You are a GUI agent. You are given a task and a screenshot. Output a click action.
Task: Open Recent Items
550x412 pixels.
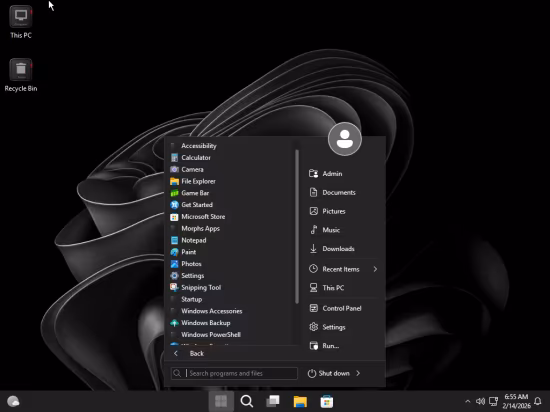click(334, 269)
